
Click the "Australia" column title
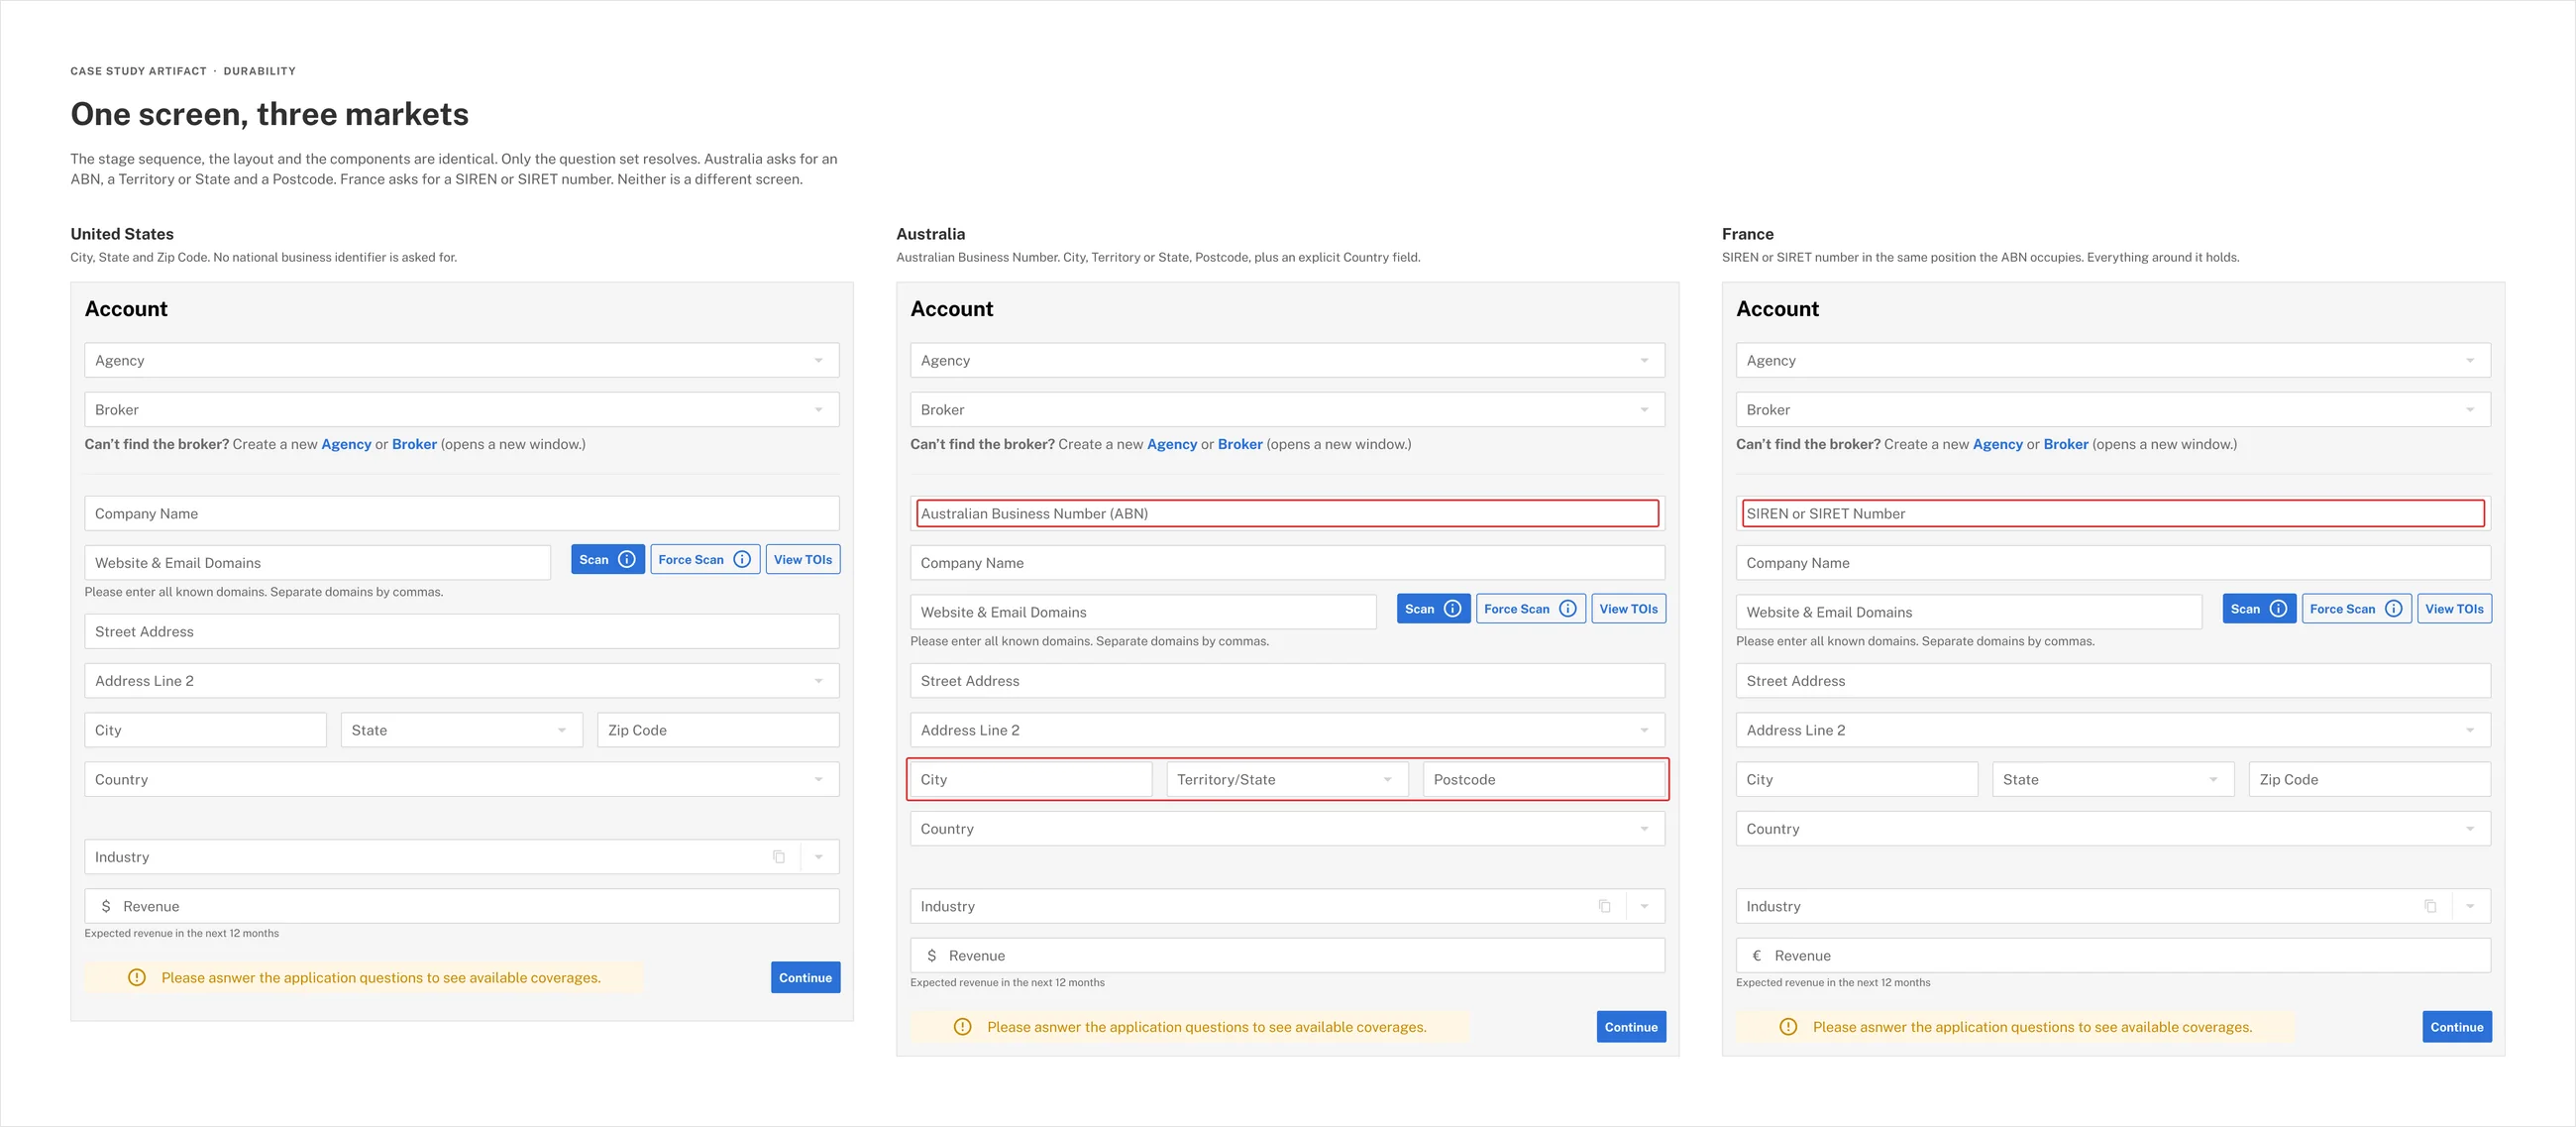click(x=931, y=234)
